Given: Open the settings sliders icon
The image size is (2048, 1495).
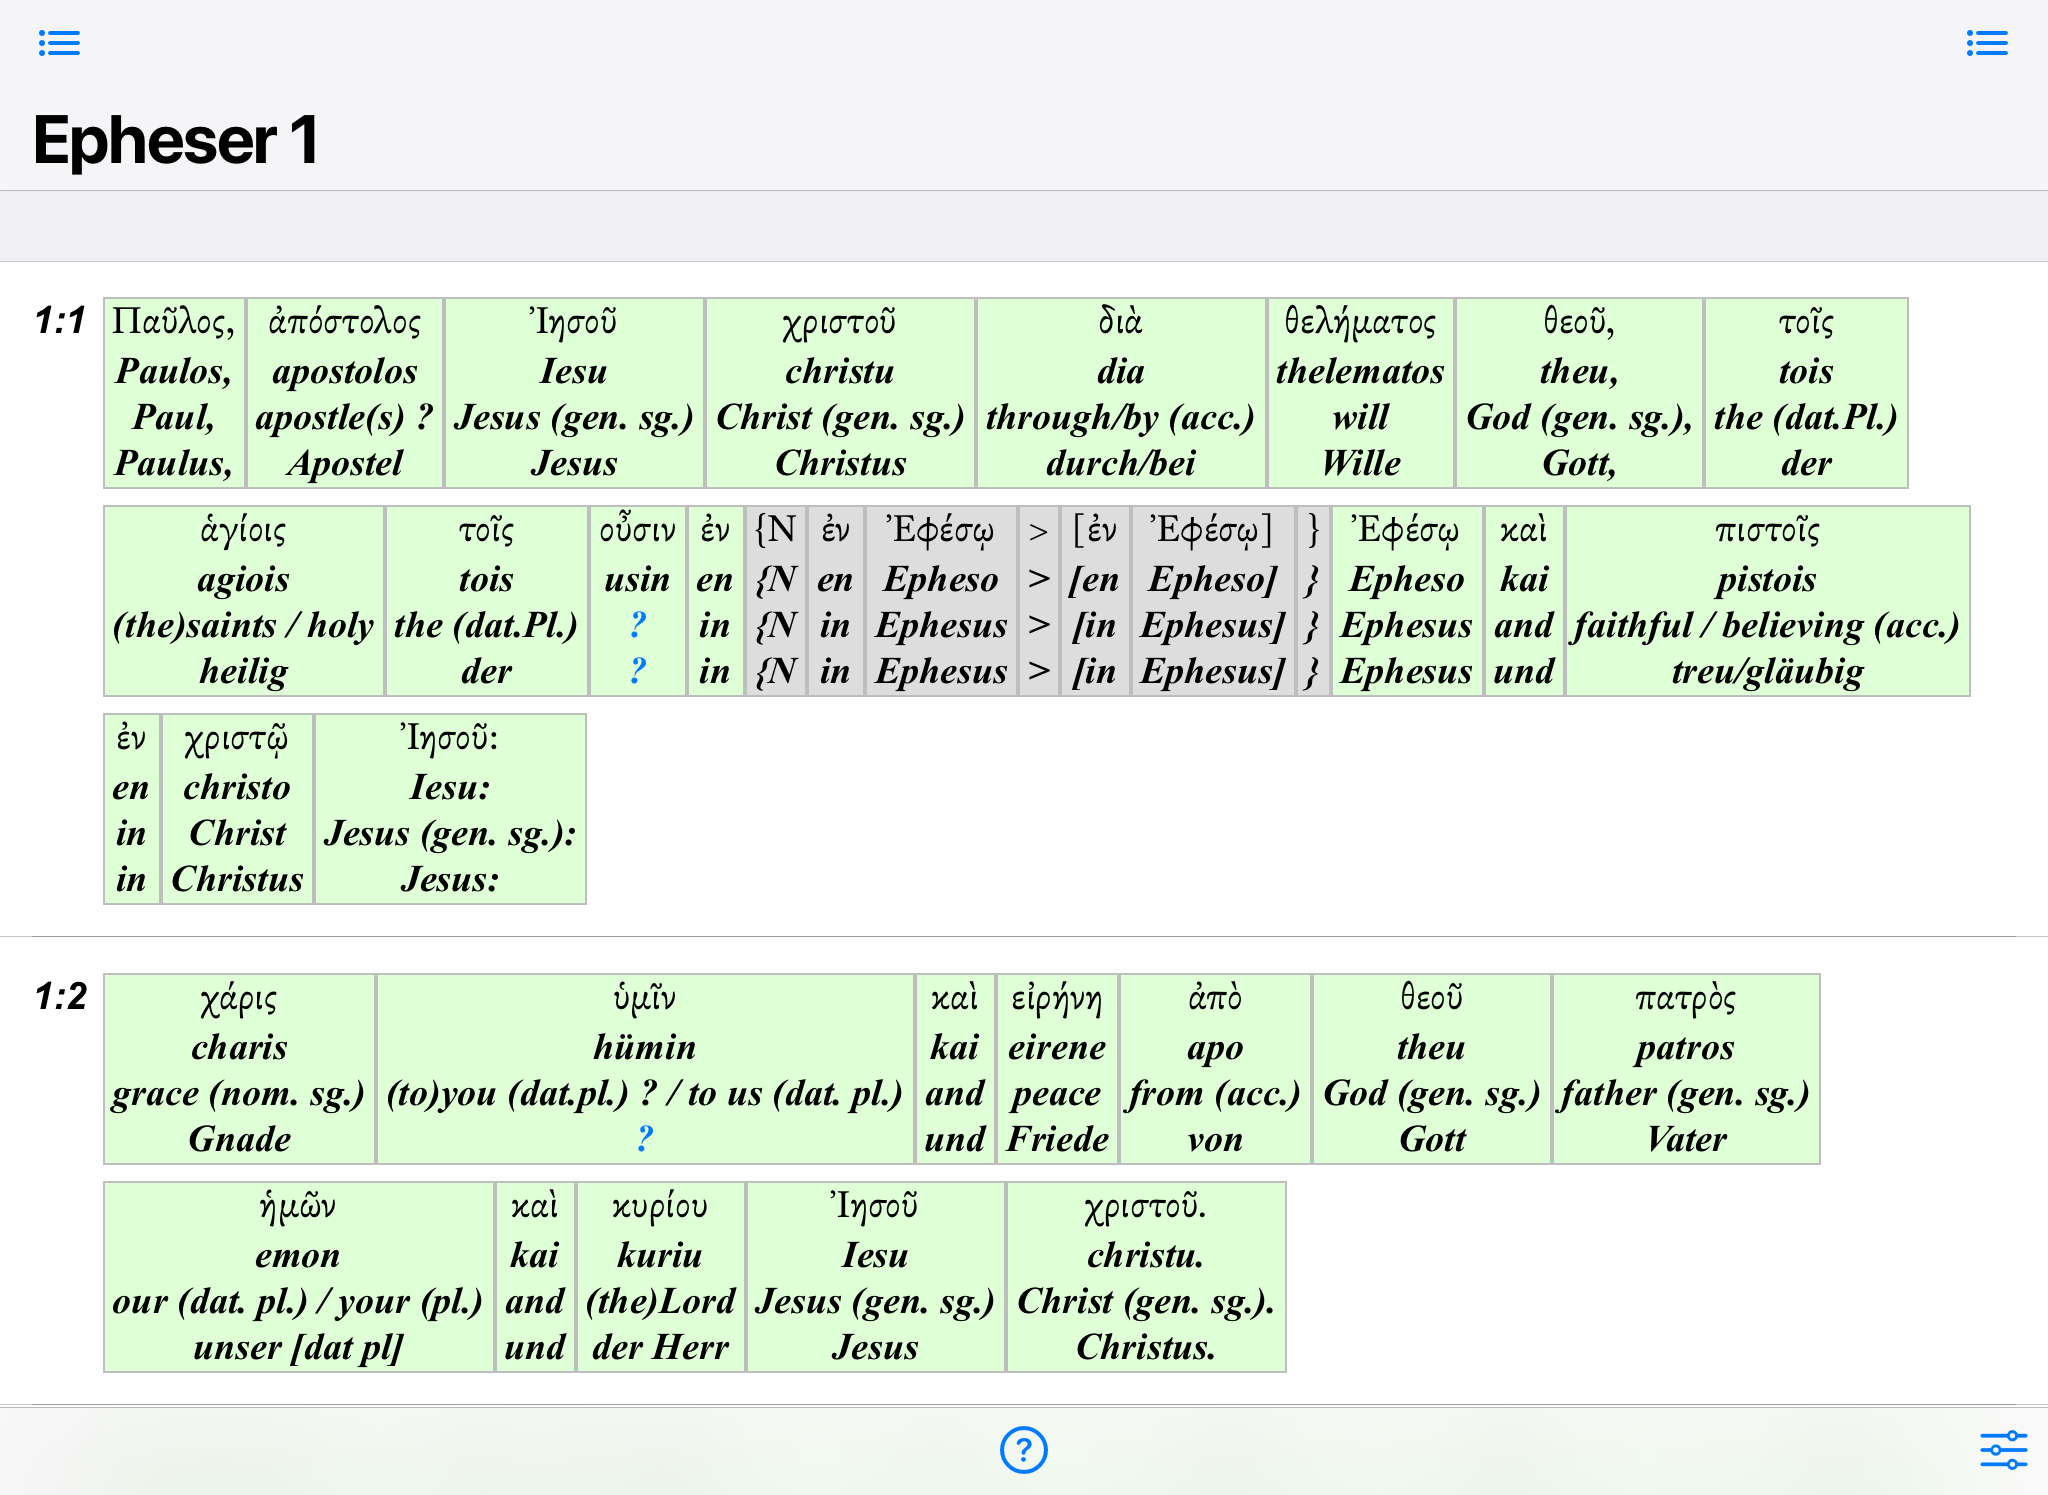Looking at the screenshot, I should 2003,1449.
